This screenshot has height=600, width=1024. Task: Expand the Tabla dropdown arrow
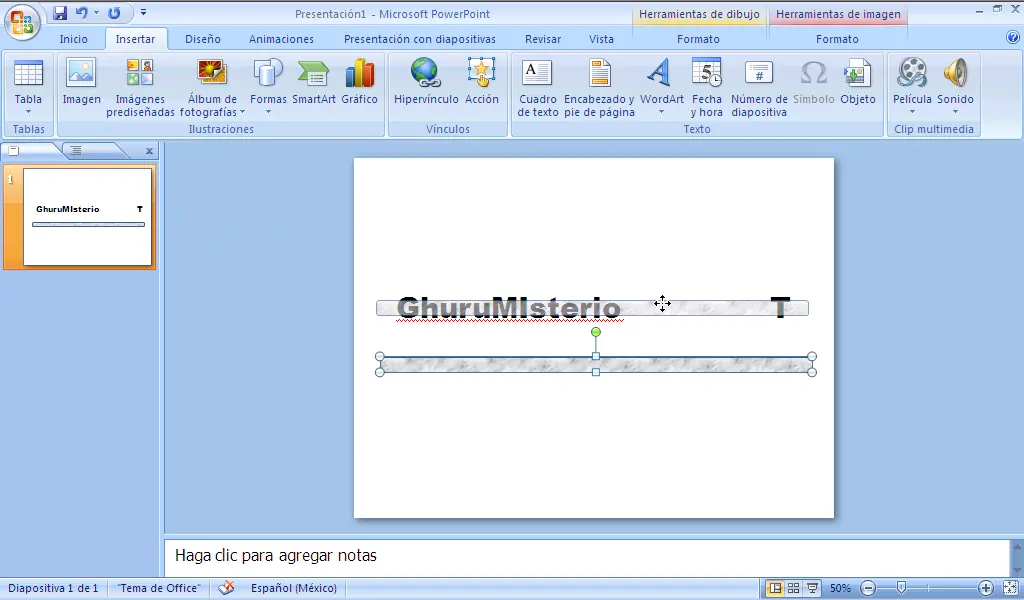tap(28, 112)
